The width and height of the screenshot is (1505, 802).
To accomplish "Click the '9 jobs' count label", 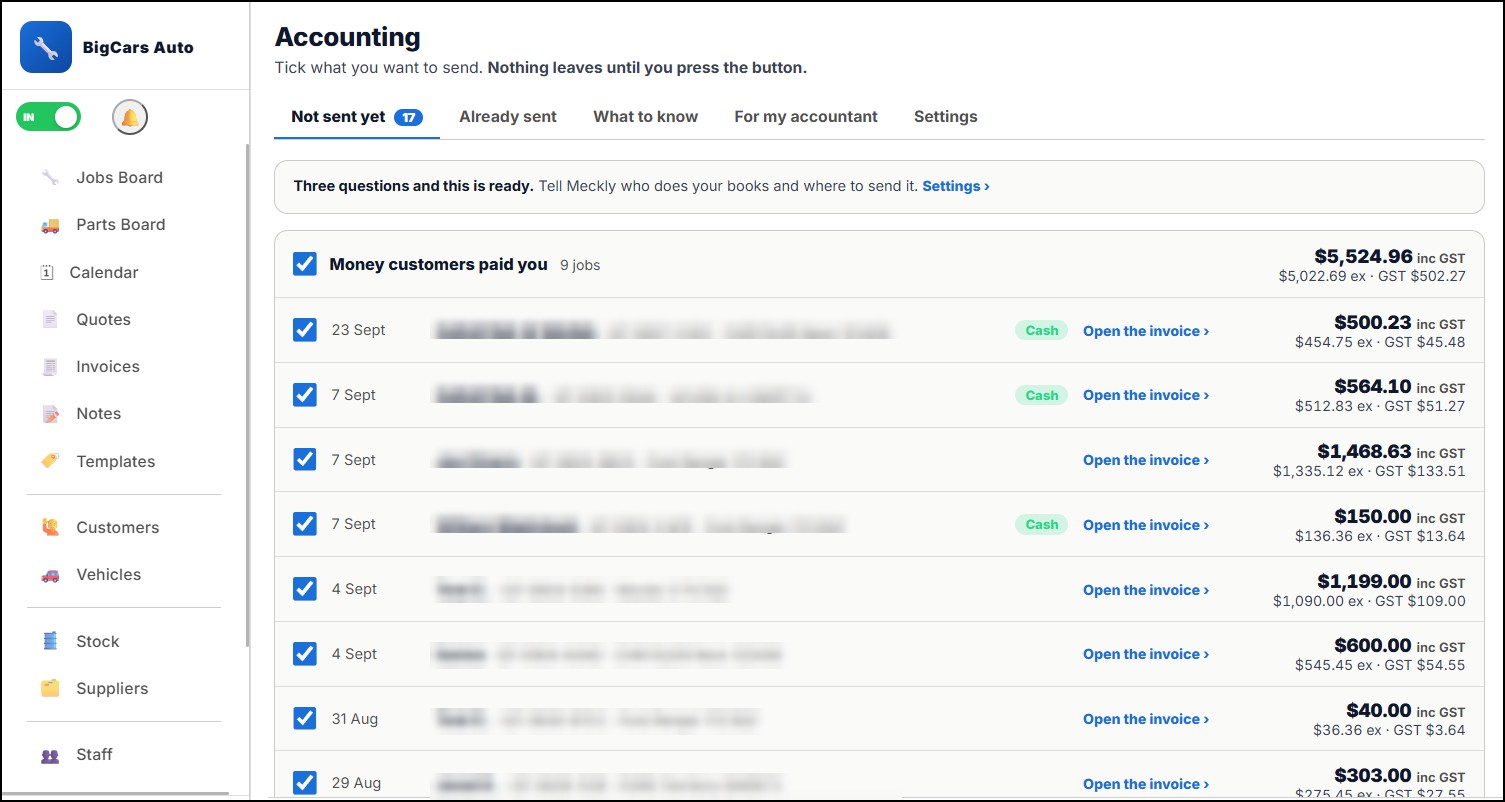I will (580, 265).
